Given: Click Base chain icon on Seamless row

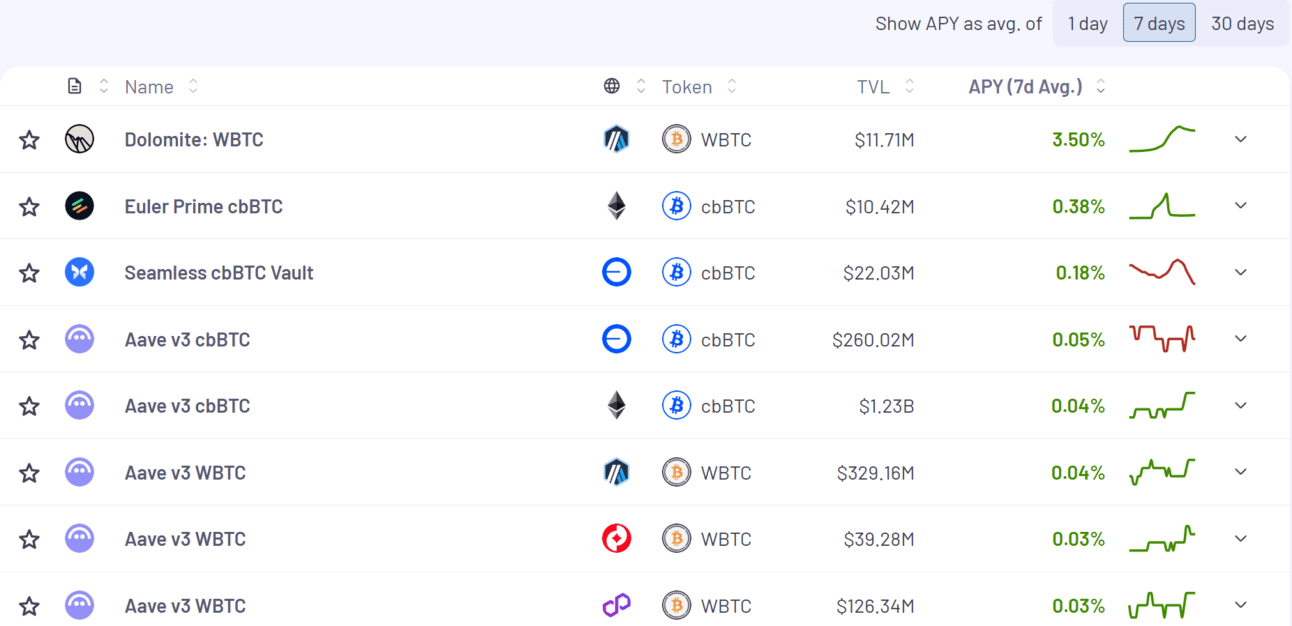Looking at the screenshot, I should point(617,272).
